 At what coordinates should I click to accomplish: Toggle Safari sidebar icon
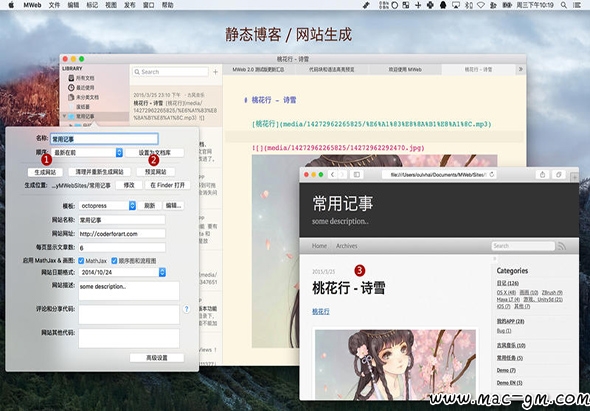click(357, 175)
